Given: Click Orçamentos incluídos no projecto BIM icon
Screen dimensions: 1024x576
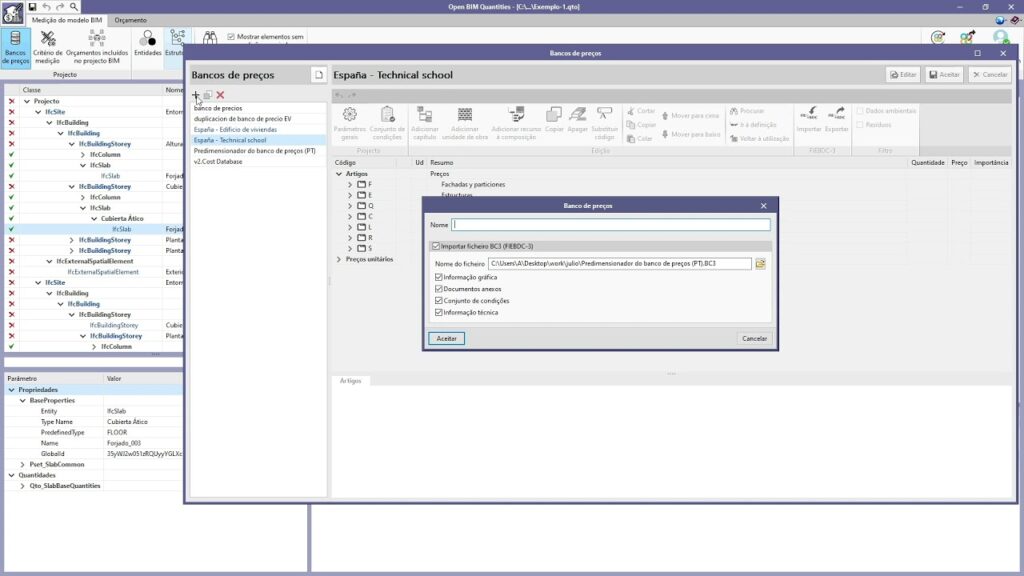Looking at the screenshot, I should click(x=97, y=48).
